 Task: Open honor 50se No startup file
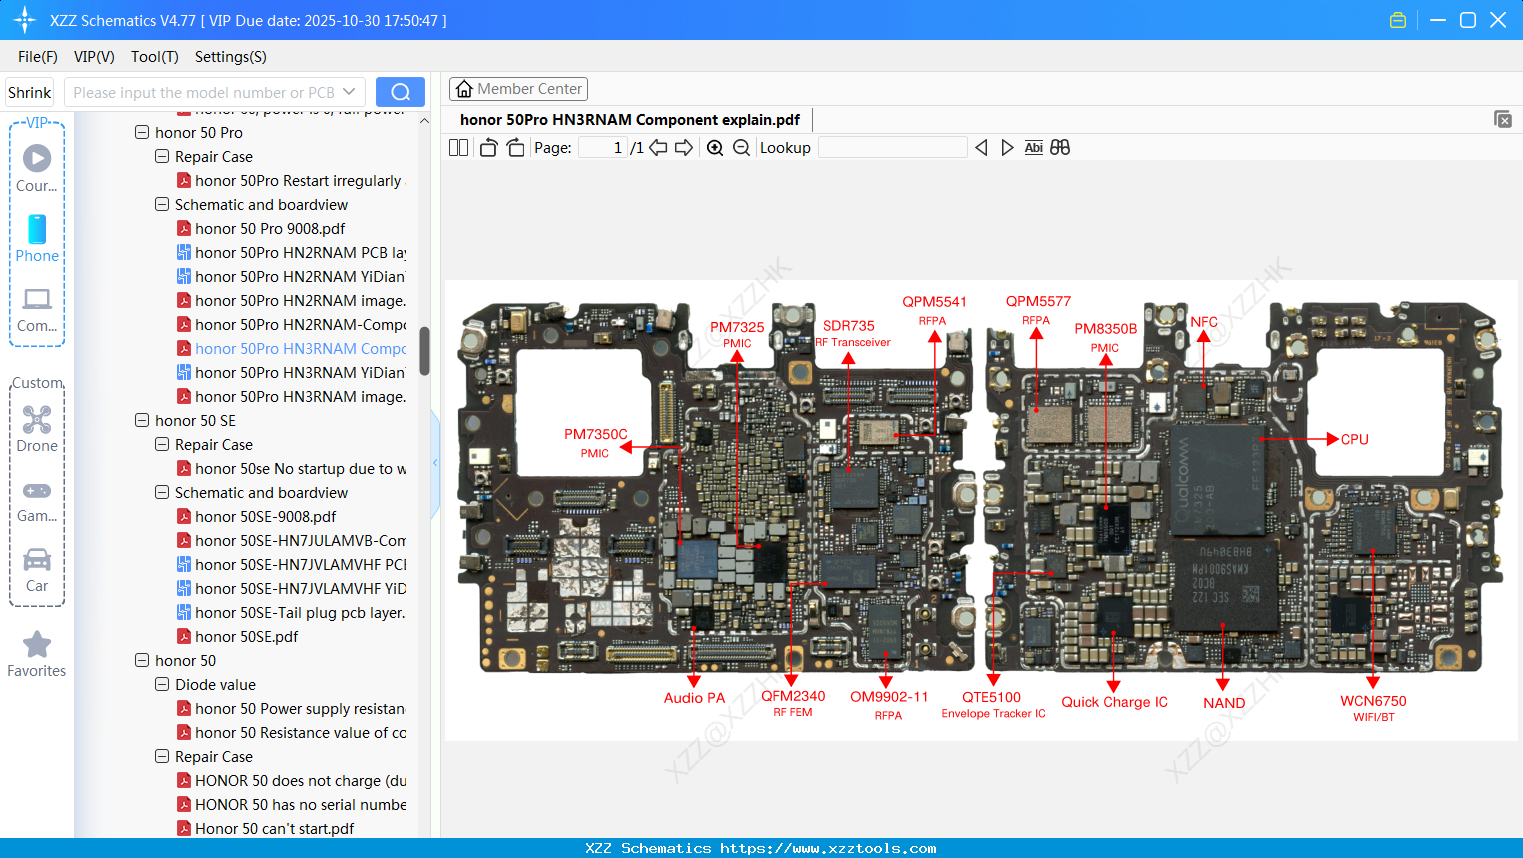[291, 469]
